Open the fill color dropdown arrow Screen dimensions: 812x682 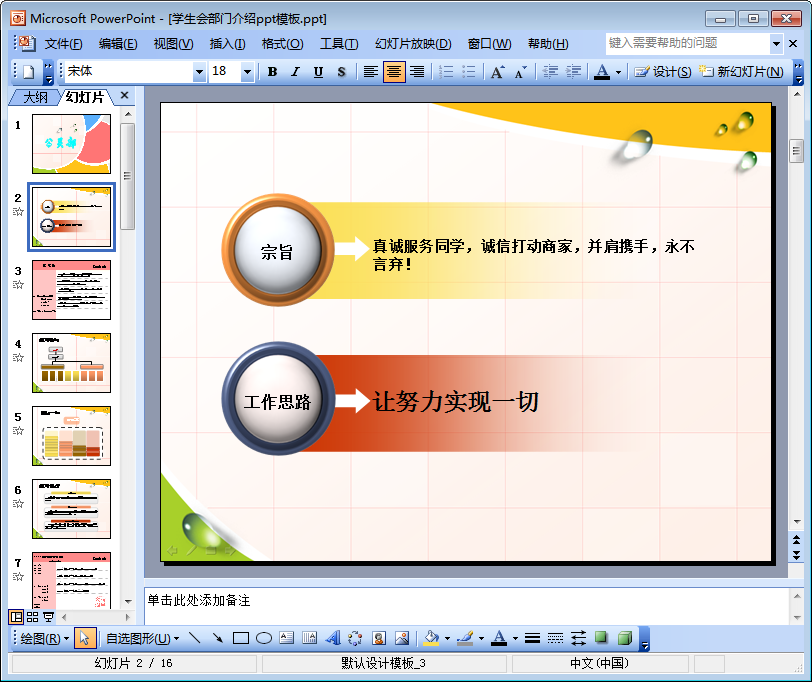447,639
